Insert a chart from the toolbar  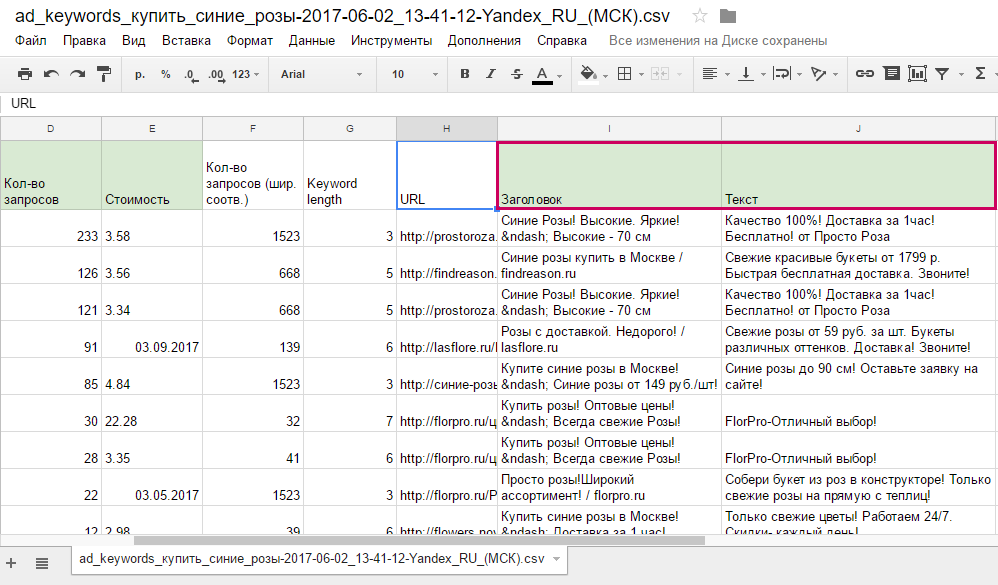point(916,74)
